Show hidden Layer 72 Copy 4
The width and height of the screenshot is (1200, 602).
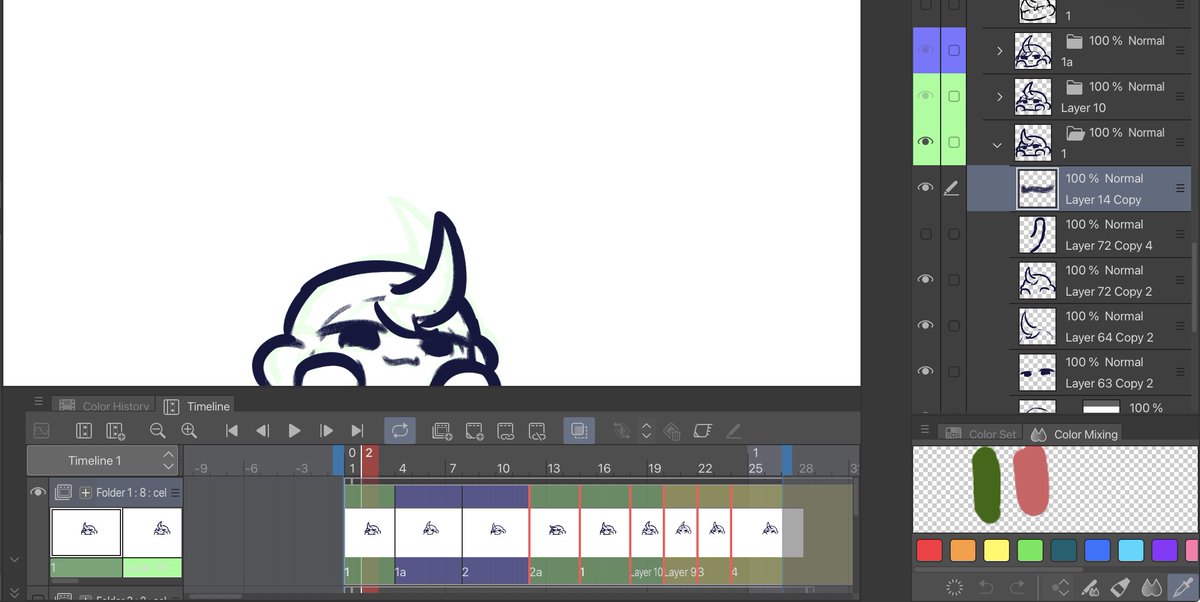pyautogui.click(x=926, y=234)
